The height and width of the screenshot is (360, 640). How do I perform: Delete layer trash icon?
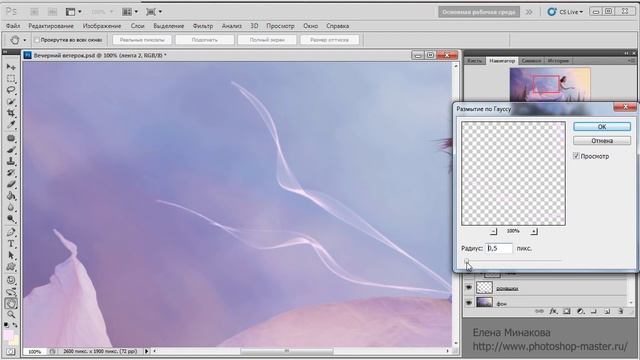click(621, 311)
